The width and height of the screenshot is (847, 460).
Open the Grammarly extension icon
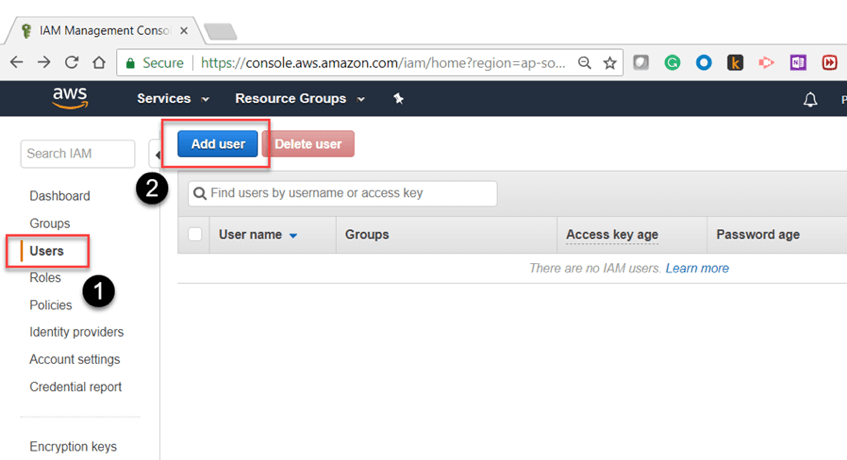click(x=673, y=63)
